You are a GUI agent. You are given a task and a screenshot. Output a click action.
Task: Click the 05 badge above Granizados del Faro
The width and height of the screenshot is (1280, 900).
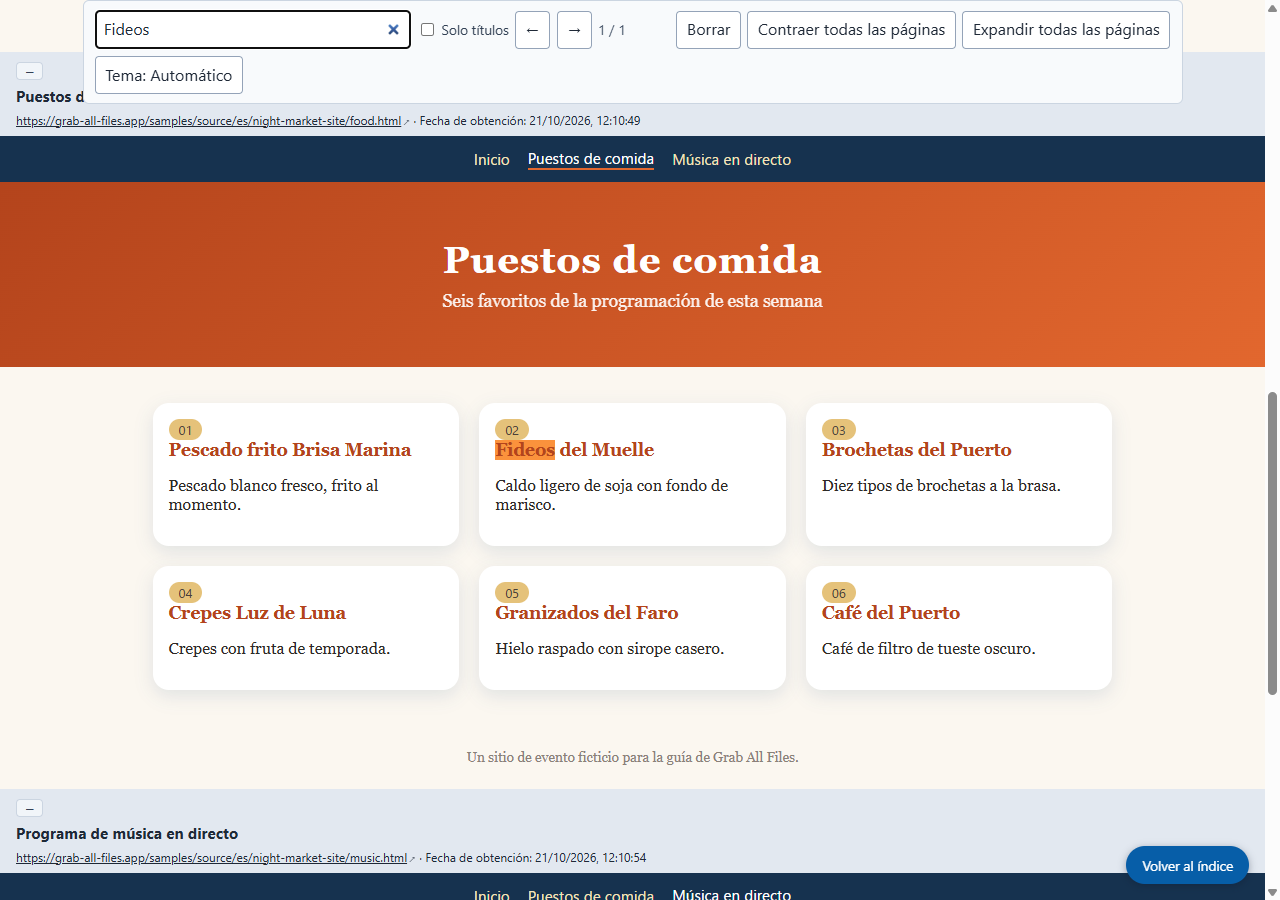pyautogui.click(x=512, y=593)
